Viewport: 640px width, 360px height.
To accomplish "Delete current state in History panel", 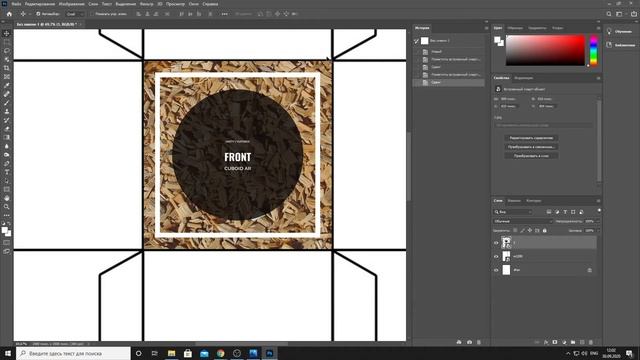I will [479, 342].
